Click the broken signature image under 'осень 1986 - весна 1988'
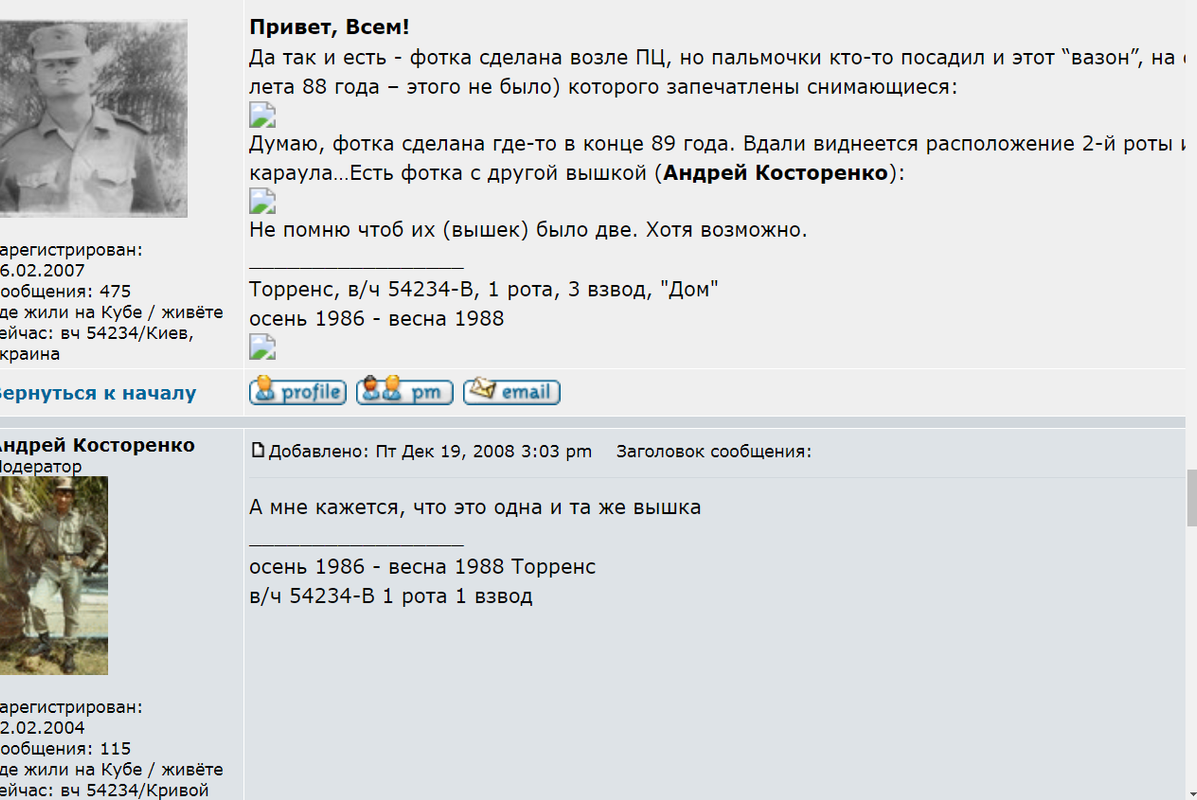Viewport: 1197px width, 800px height. [262, 347]
